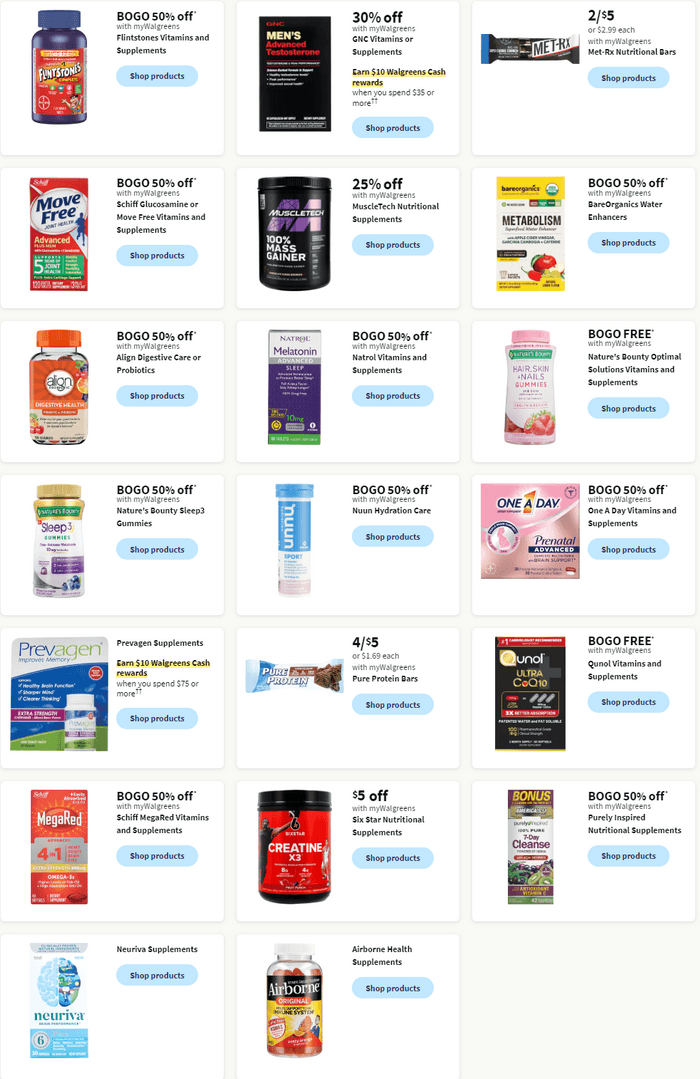Screen dimensions: 700x1079
Task: Shop products for Prevagen Supplements
Action: pyautogui.click(x=157, y=718)
